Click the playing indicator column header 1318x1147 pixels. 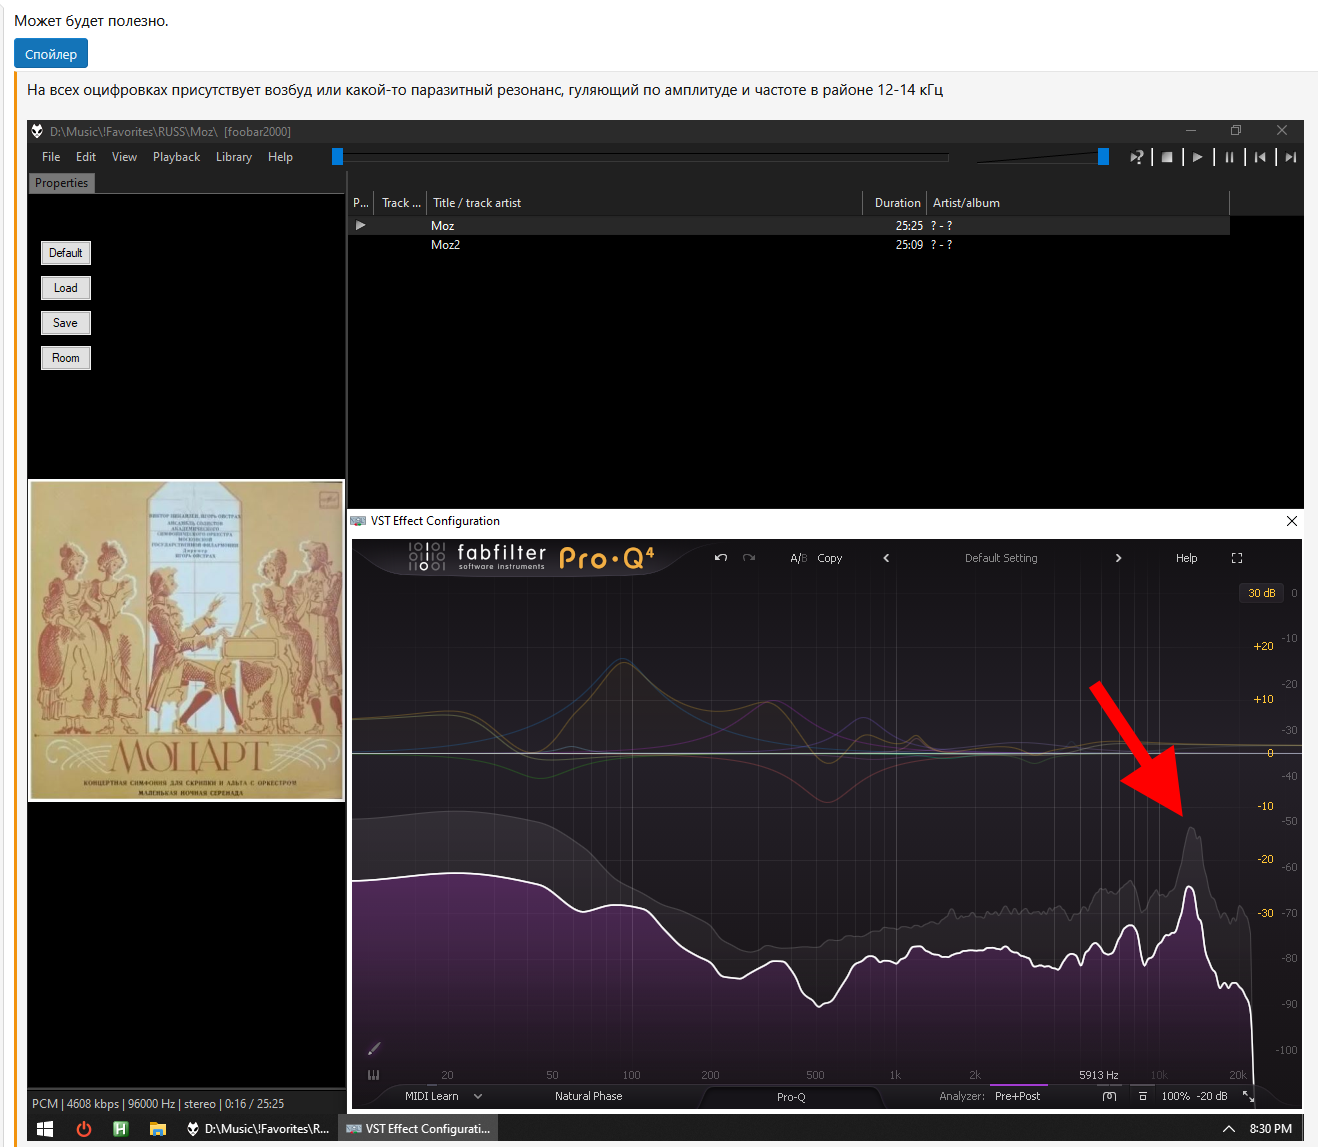point(361,203)
